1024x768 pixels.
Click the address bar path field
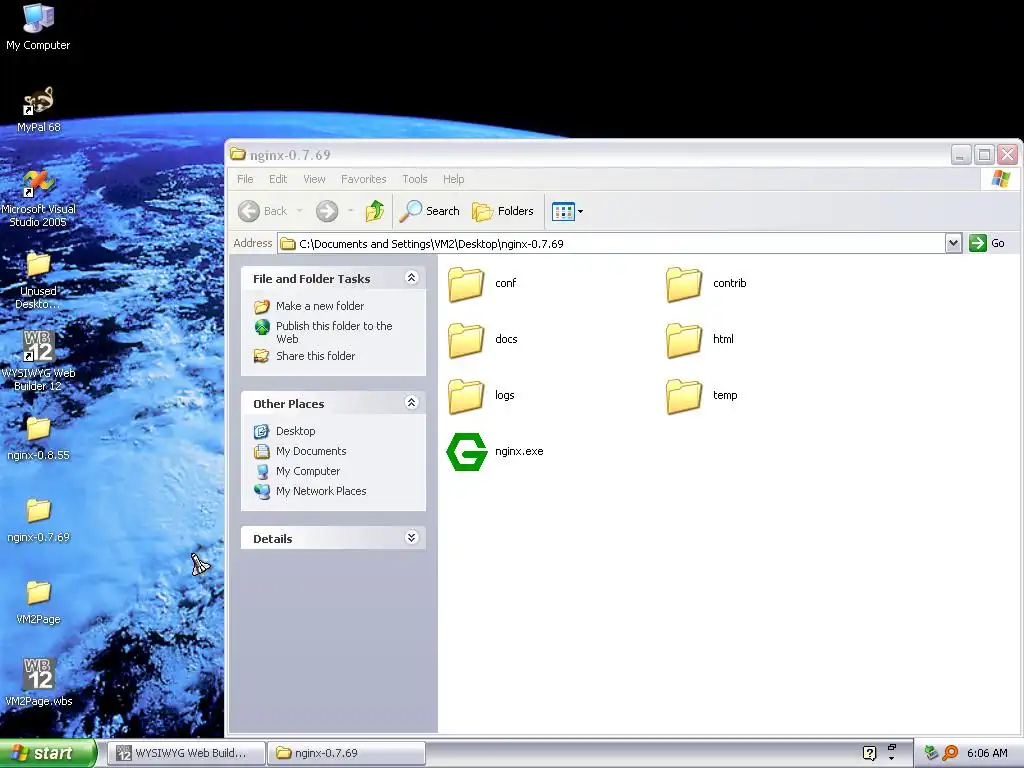611,244
